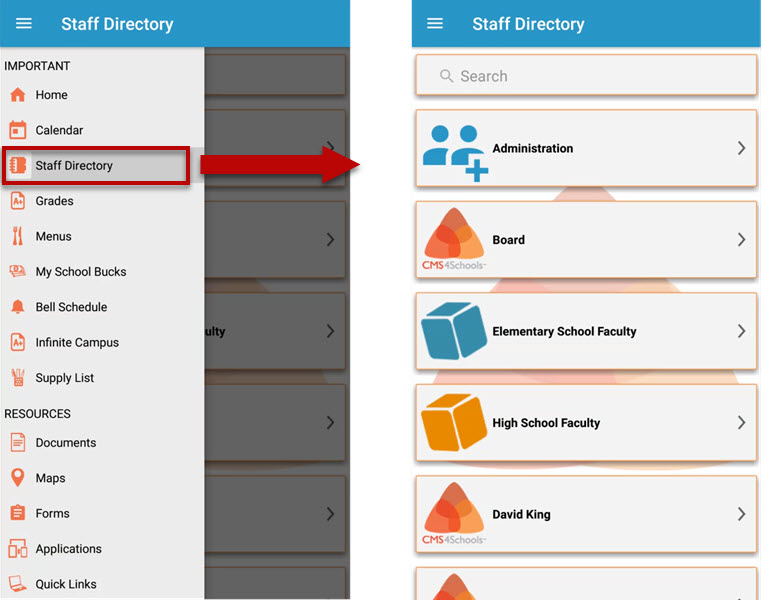
Task: Click the Administration people-plus icon
Action: (x=455, y=153)
